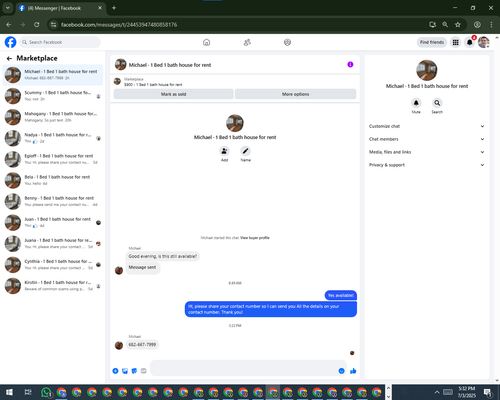Open the account profile picture menu

point(483,42)
